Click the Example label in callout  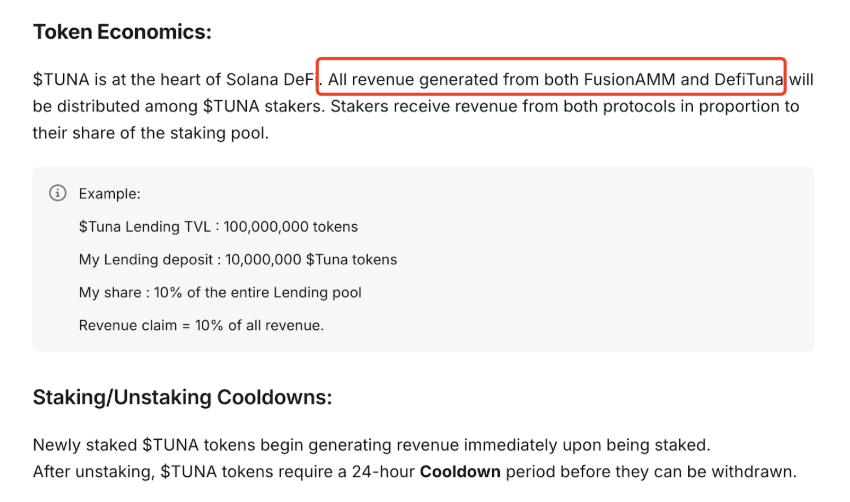point(110,194)
